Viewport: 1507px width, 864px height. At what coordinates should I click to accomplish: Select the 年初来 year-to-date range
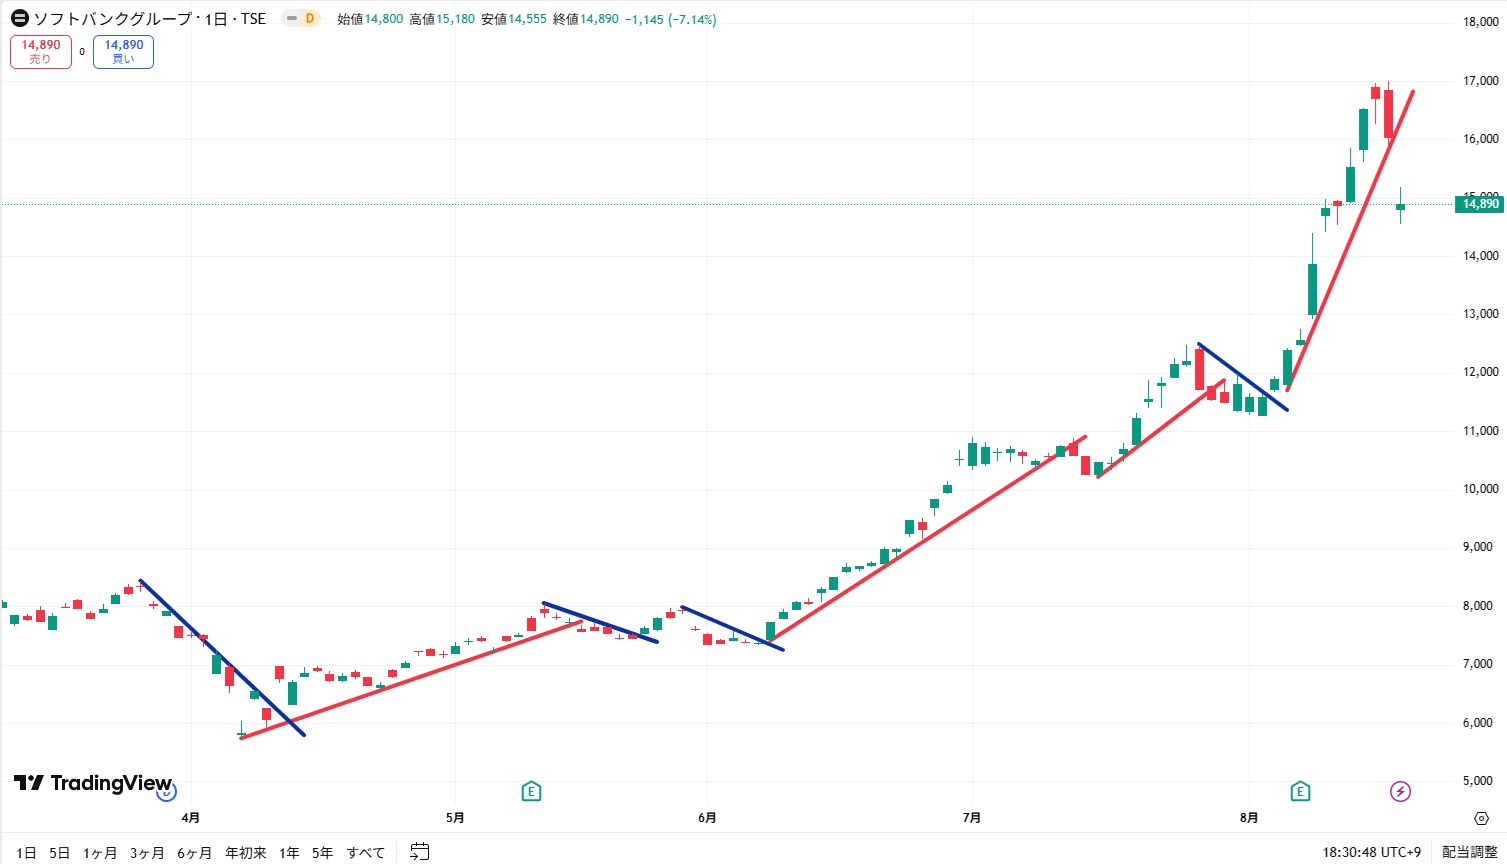click(246, 853)
